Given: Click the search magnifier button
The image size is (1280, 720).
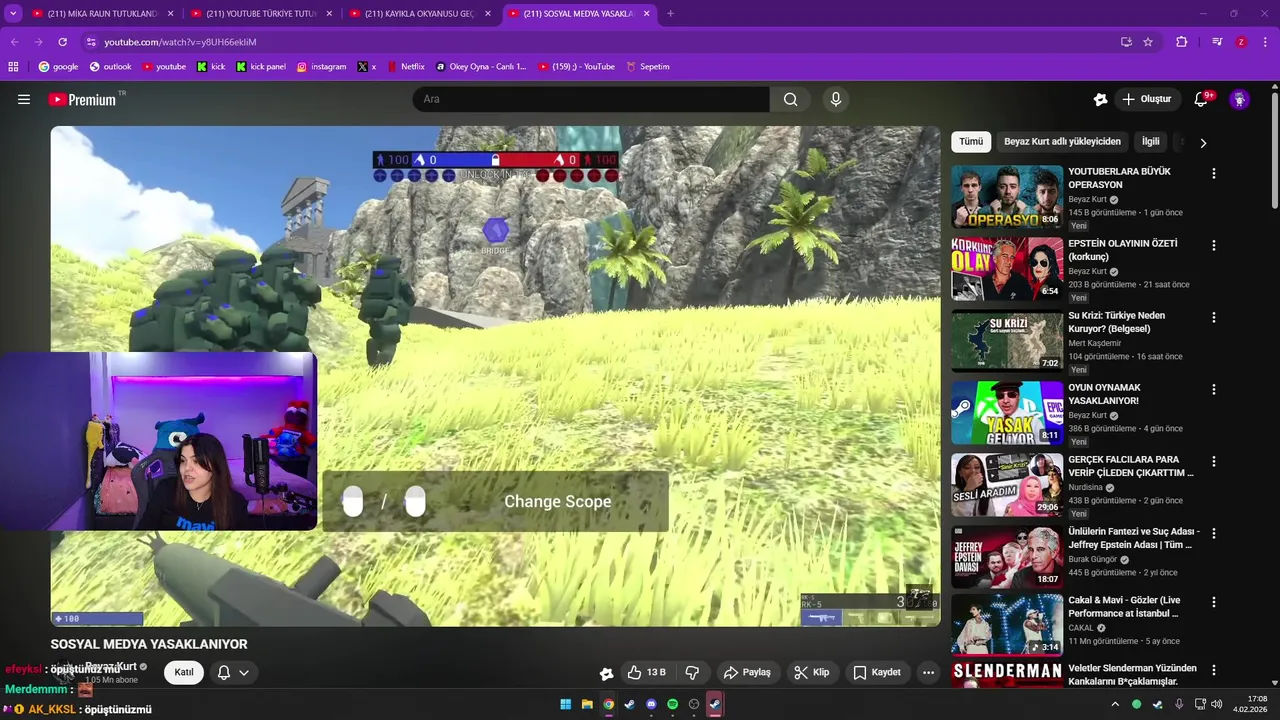Looking at the screenshot, I should (790, 99).
